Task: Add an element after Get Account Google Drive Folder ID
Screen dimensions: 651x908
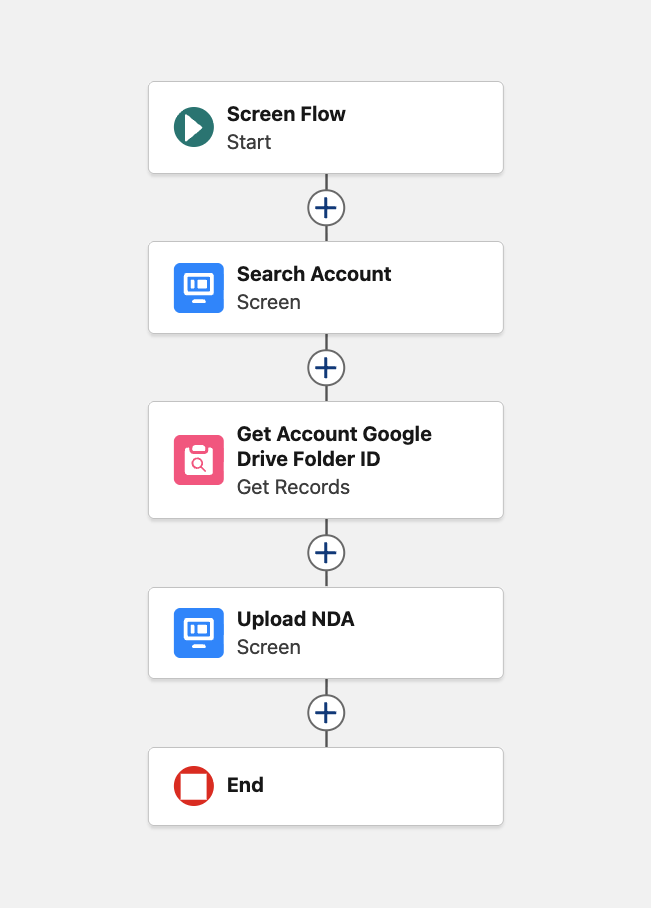Action: pyautogui.click(x=325, y=552)
